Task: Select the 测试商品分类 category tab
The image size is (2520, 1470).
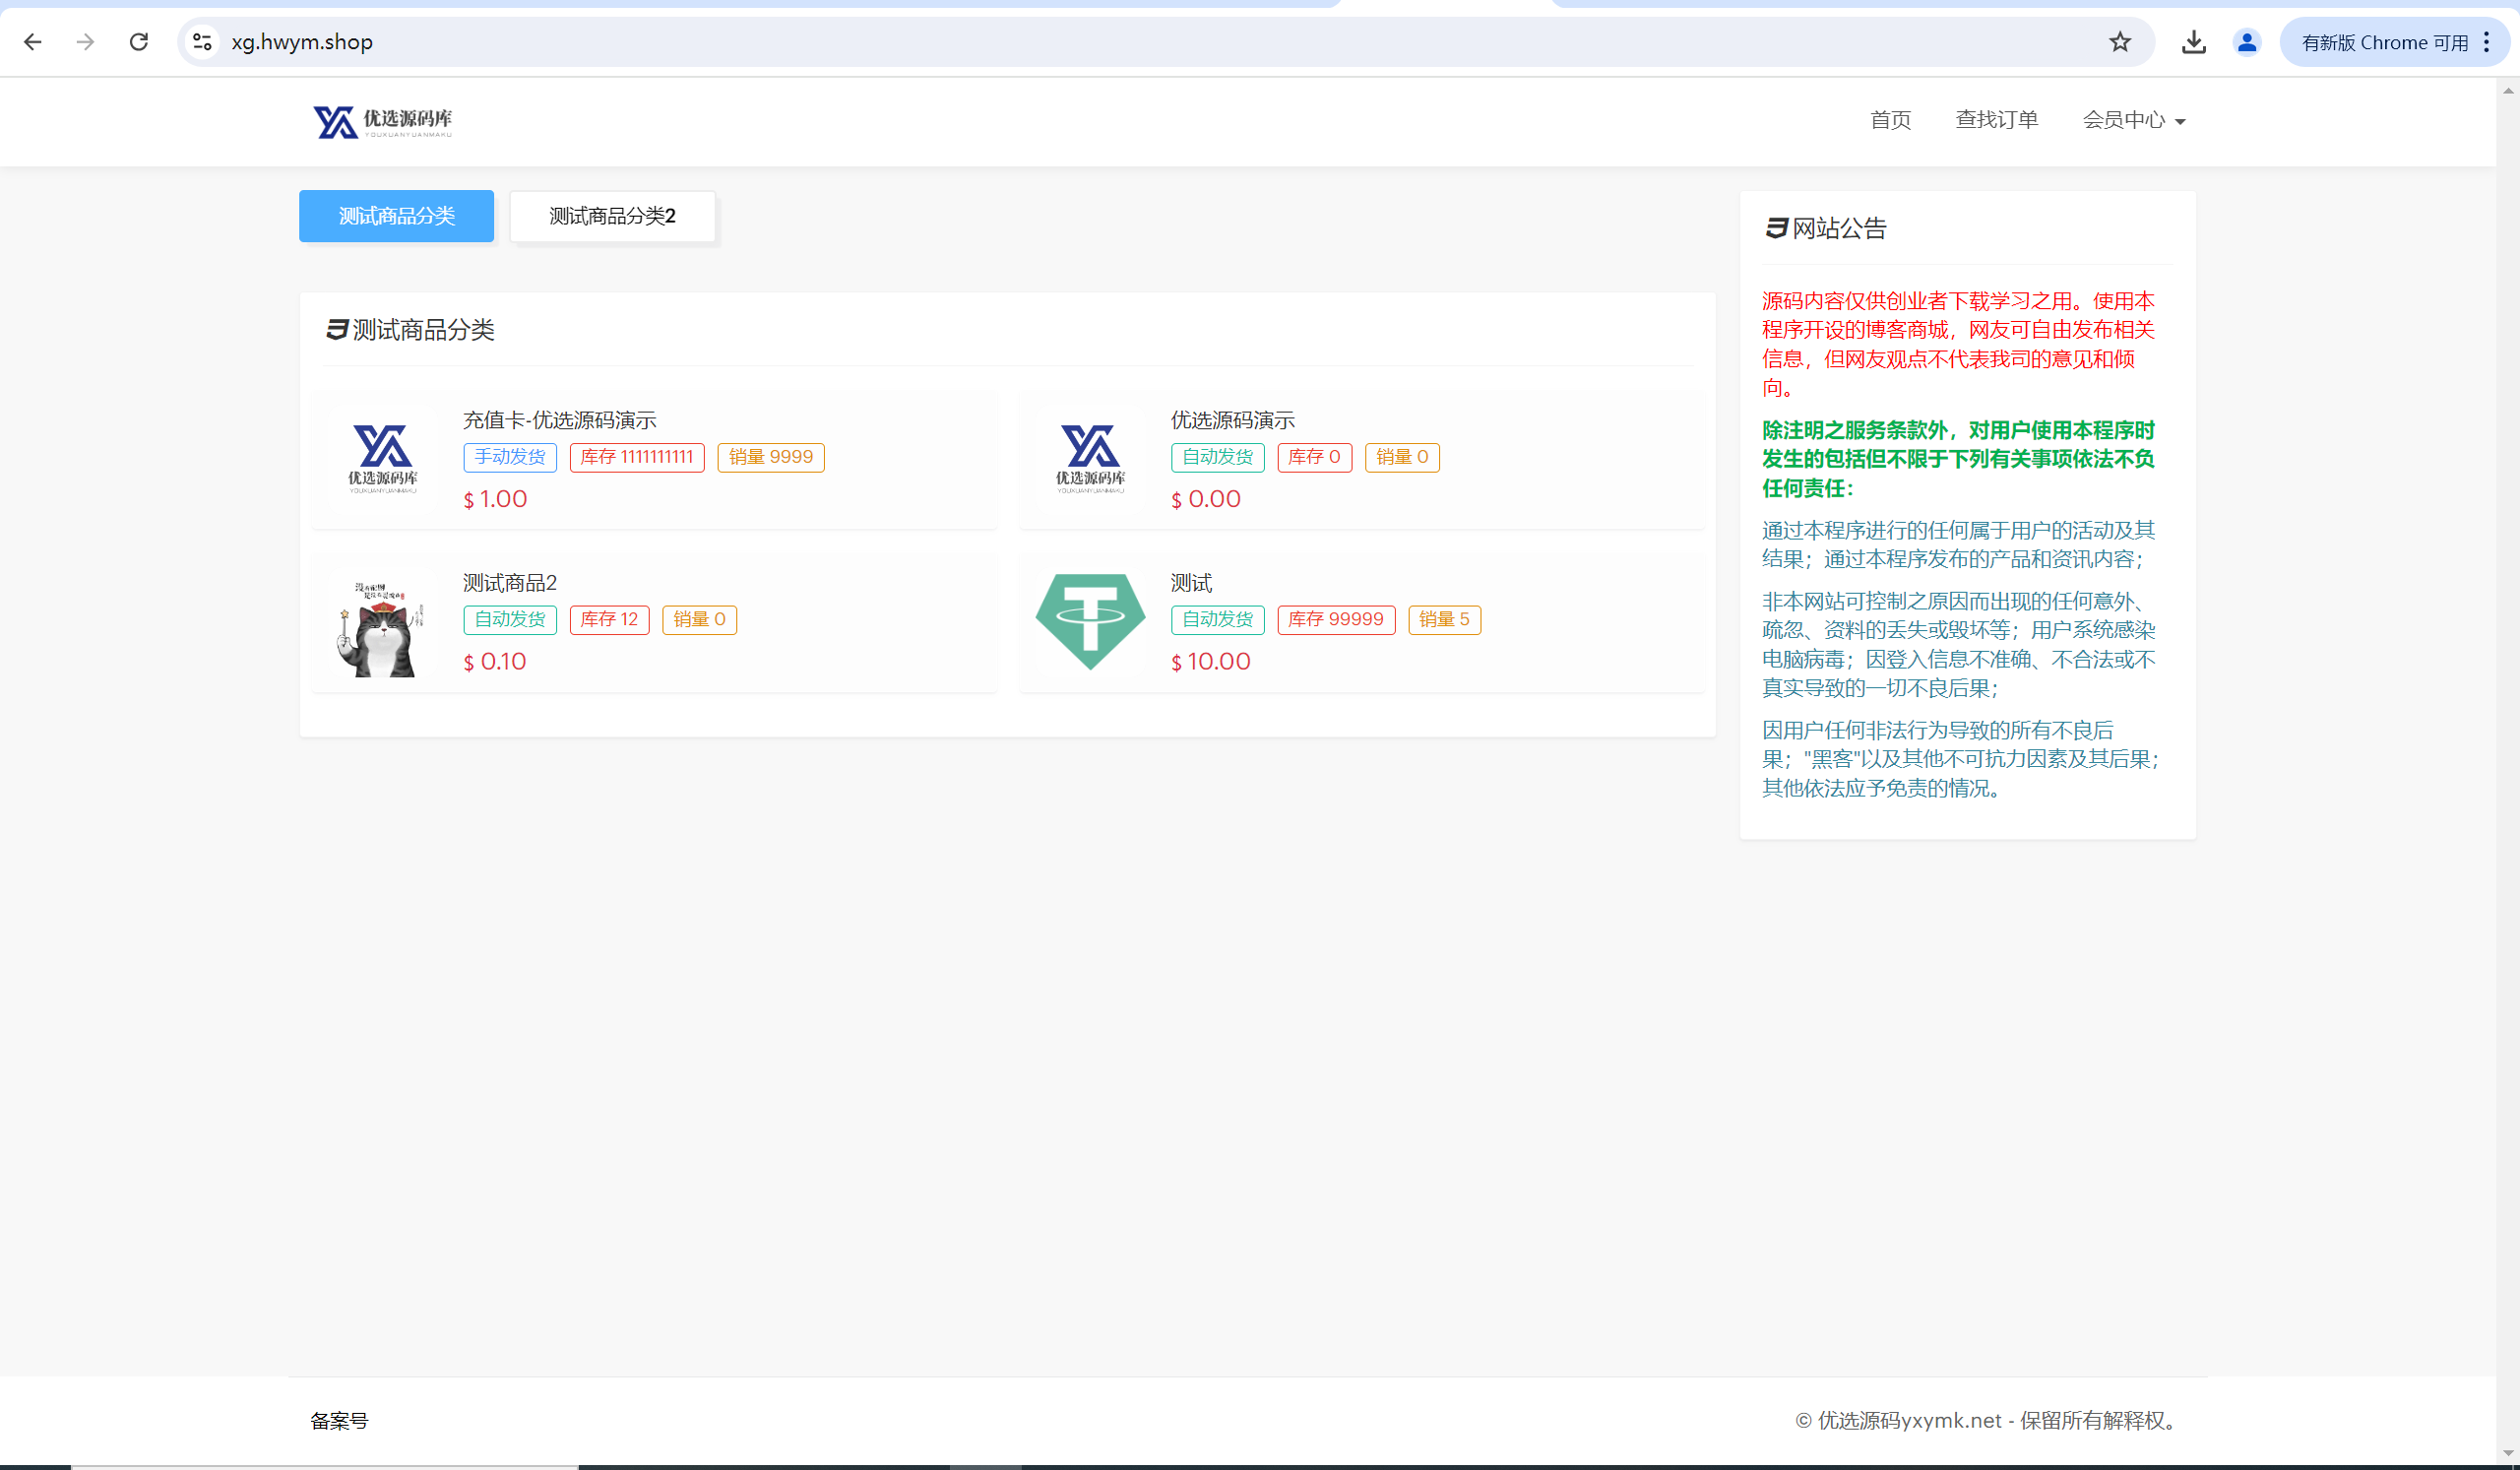Action: point(396,216)
